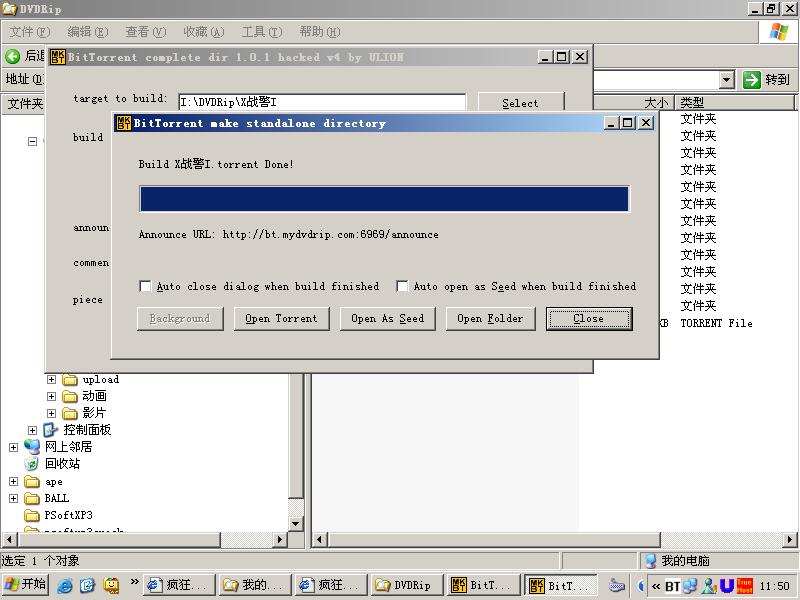Click the green back arrow in Explorer

point(13,56)
